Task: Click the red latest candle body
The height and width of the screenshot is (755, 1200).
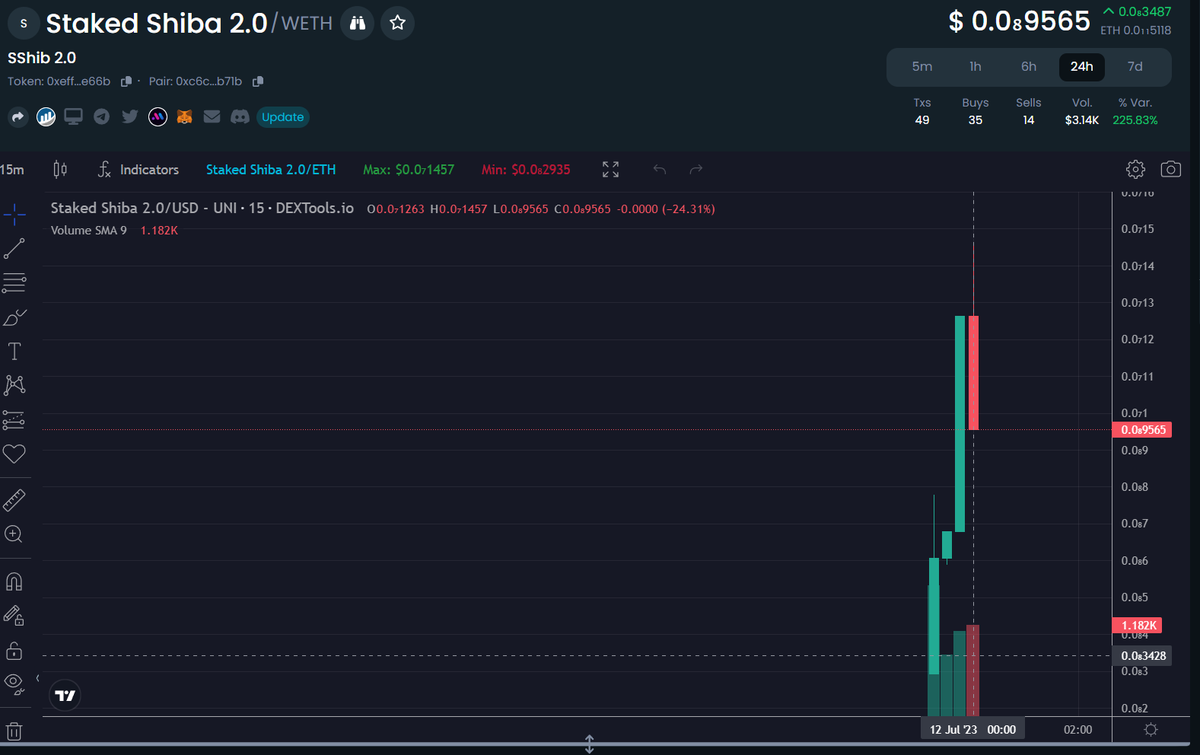Action: tap(973, 372)
